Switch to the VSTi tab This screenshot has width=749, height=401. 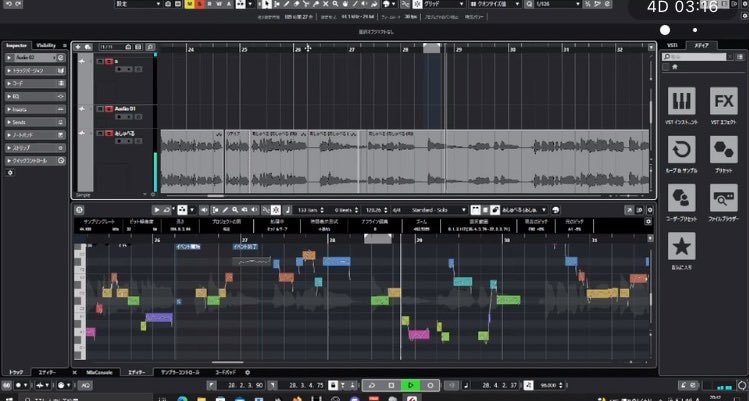[x=672, y=45]
